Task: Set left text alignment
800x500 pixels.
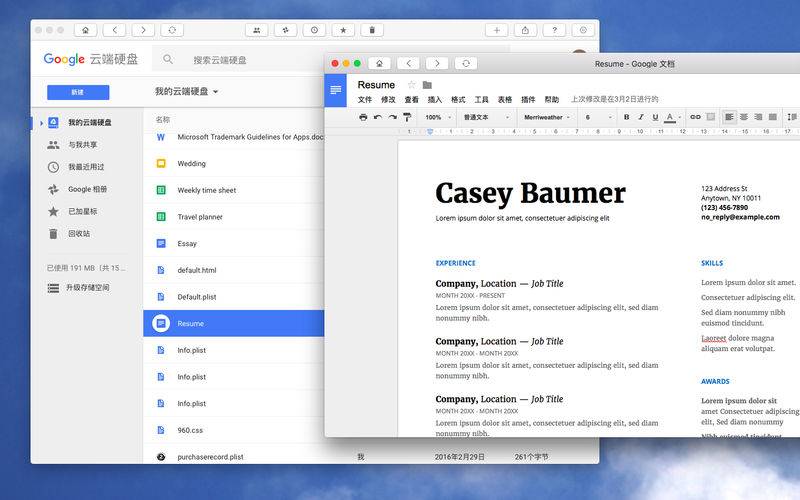Action: coord(729,117)
